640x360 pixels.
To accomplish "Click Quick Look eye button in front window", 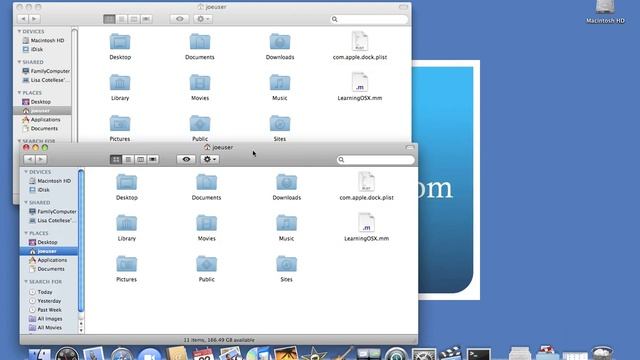I will [186, 159].
